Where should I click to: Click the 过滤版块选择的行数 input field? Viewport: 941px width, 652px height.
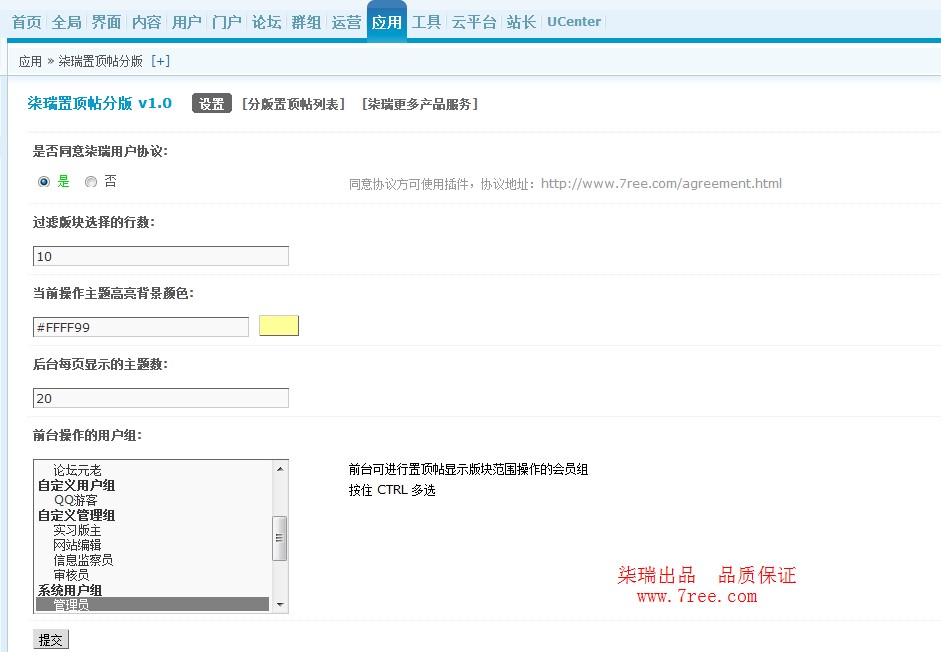(x=160, y=256)
